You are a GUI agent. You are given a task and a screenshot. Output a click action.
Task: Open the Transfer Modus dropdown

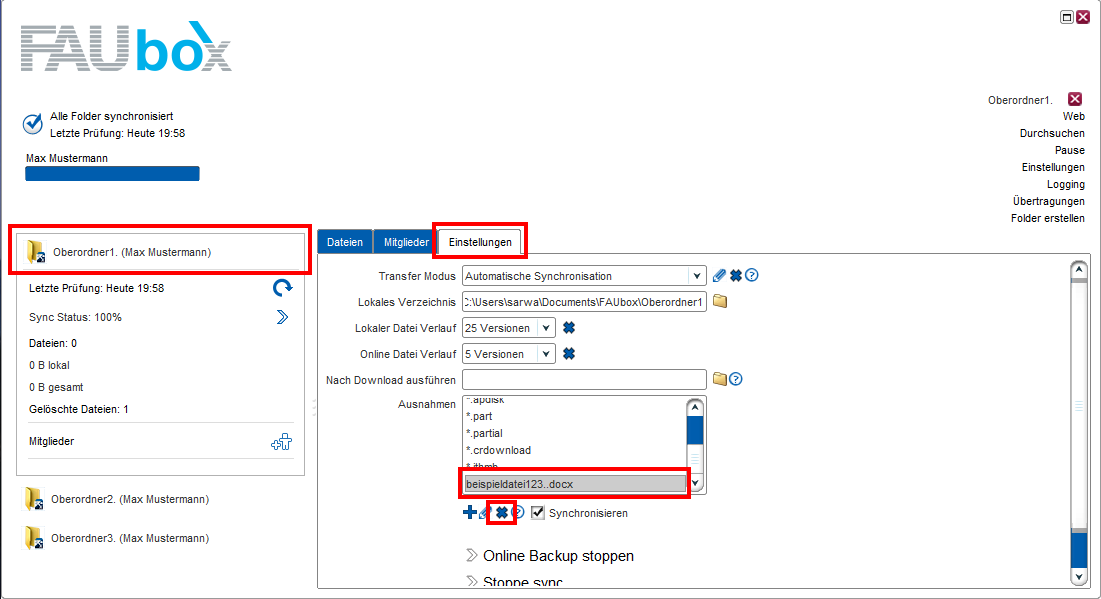[x=697, y=276]
